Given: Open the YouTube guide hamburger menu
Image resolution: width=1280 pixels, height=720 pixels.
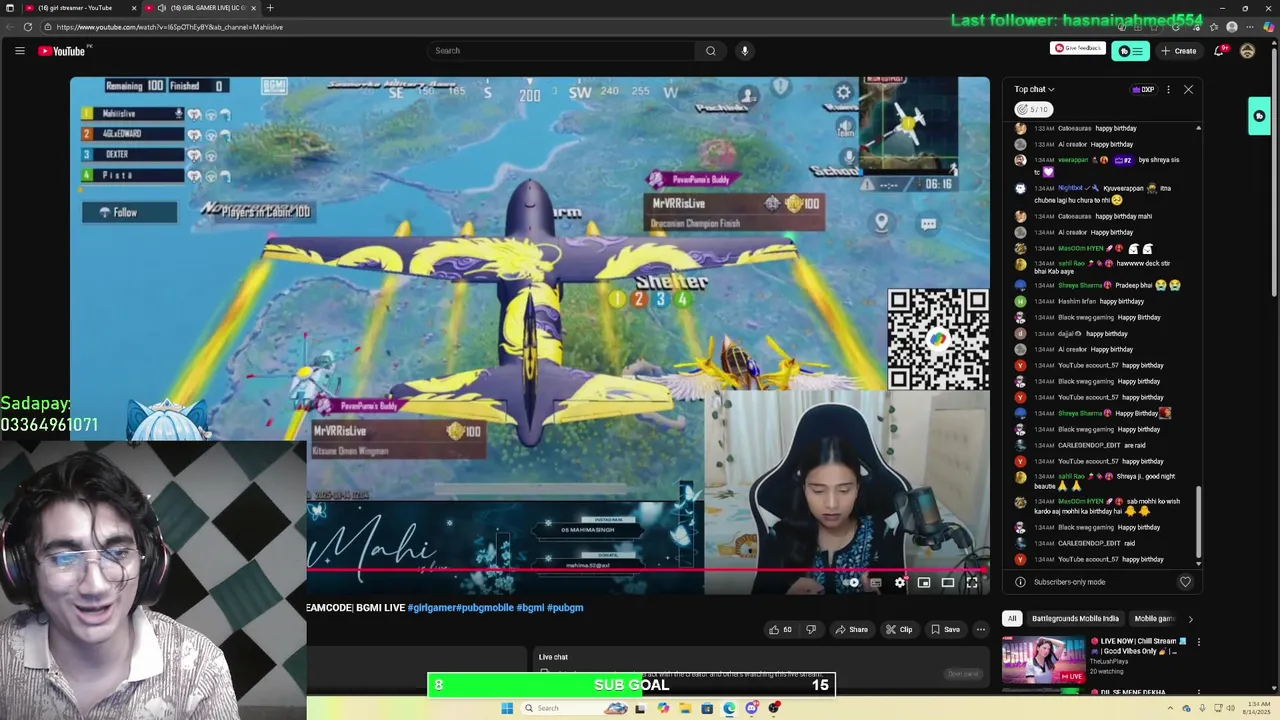Looking at the screenshot, I should tap(19, 51).
